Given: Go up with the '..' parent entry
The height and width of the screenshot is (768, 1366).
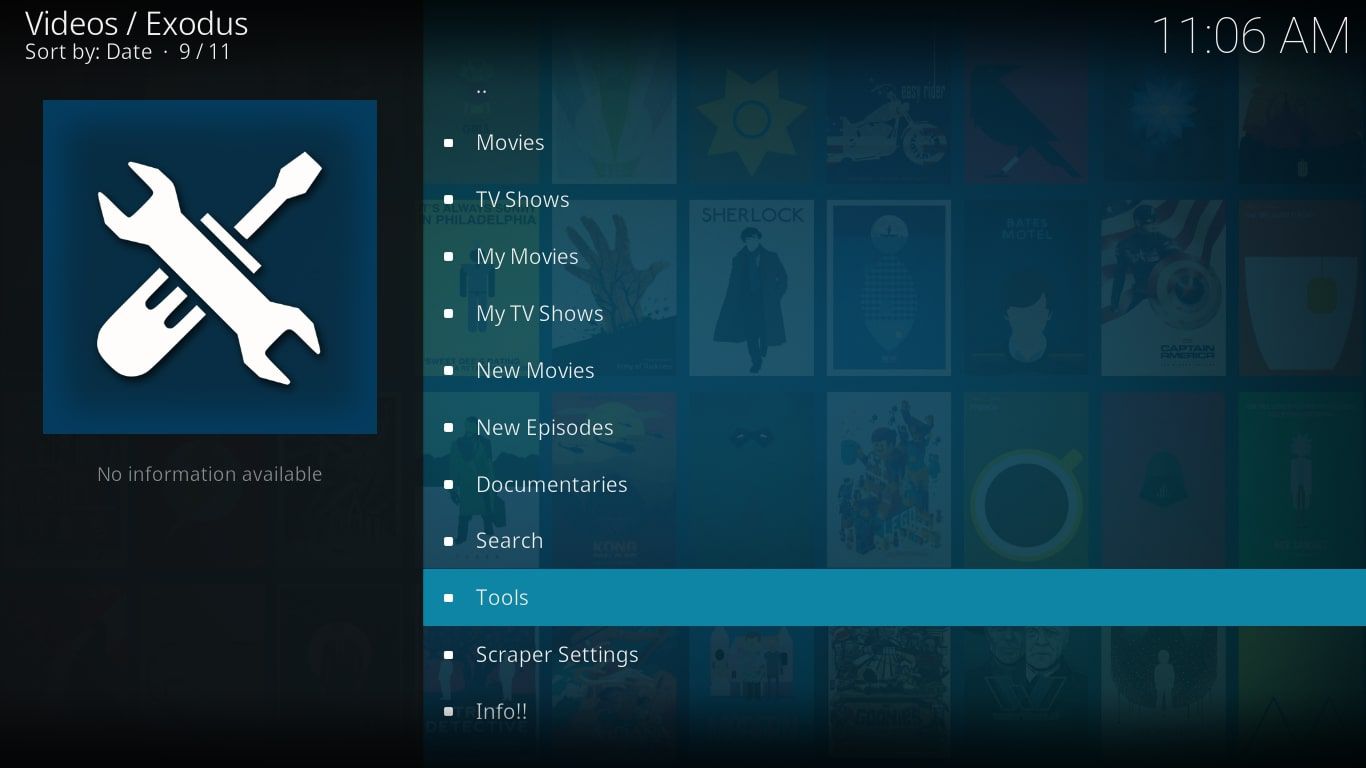Looking at the screenshot, I should (894, 87).
